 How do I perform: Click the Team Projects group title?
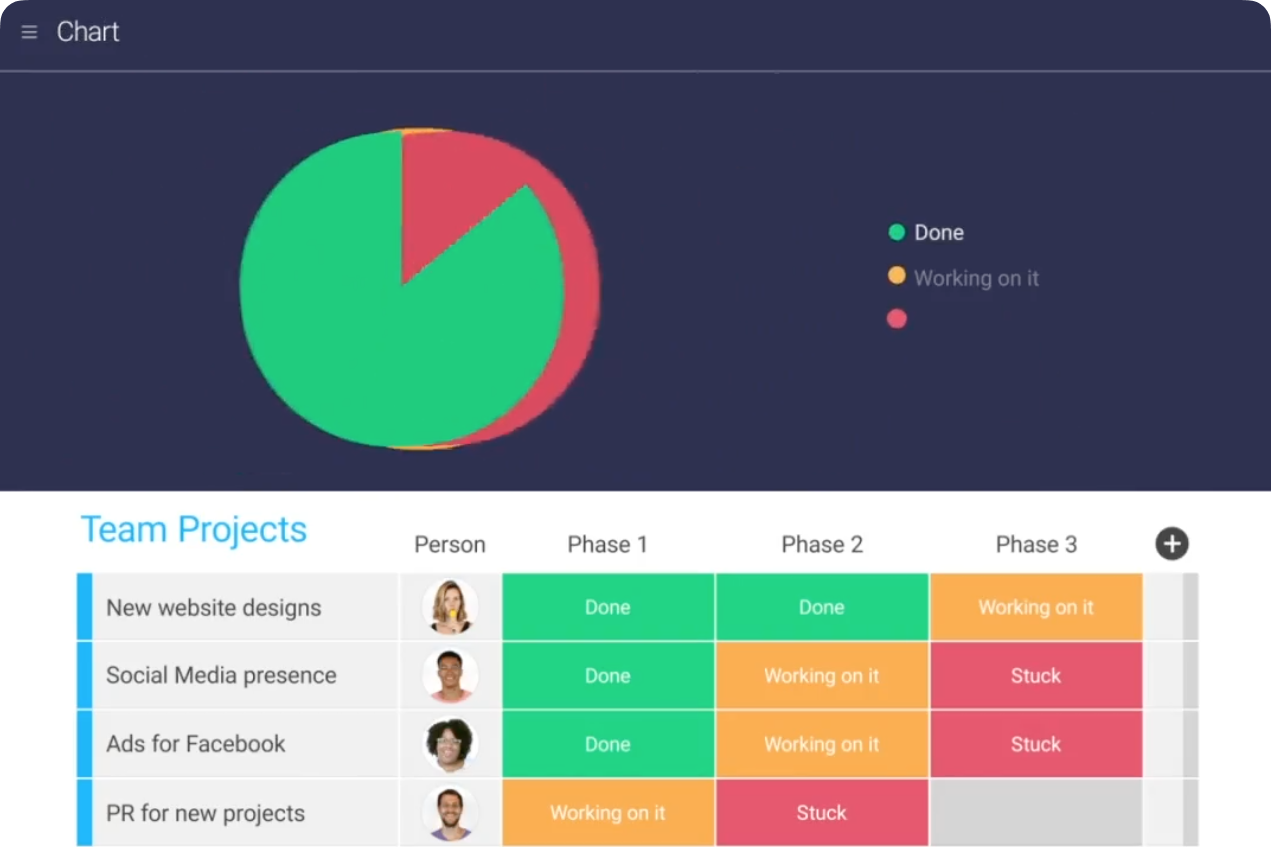click(x=193, y=529)
